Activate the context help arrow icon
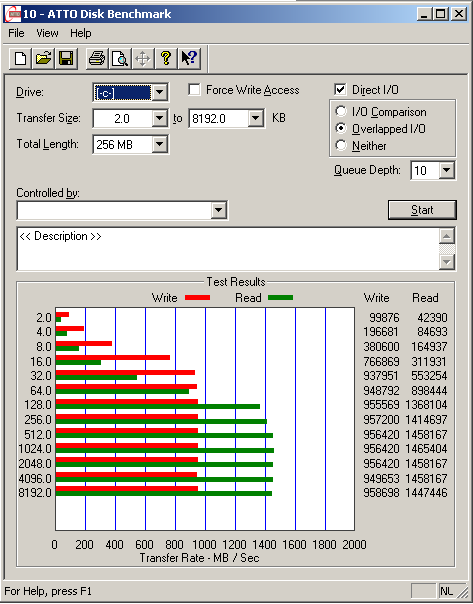This screenshot has width=473, height=604. 189,59
